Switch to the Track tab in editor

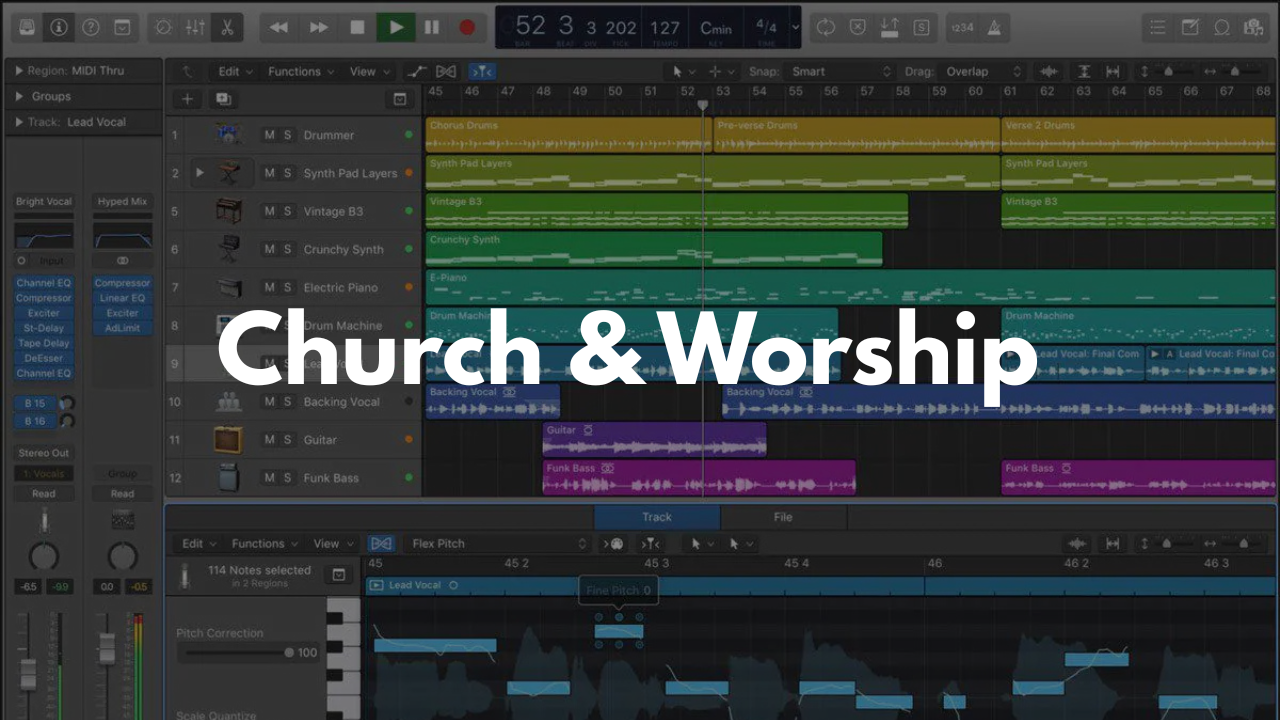pos(657,517)
